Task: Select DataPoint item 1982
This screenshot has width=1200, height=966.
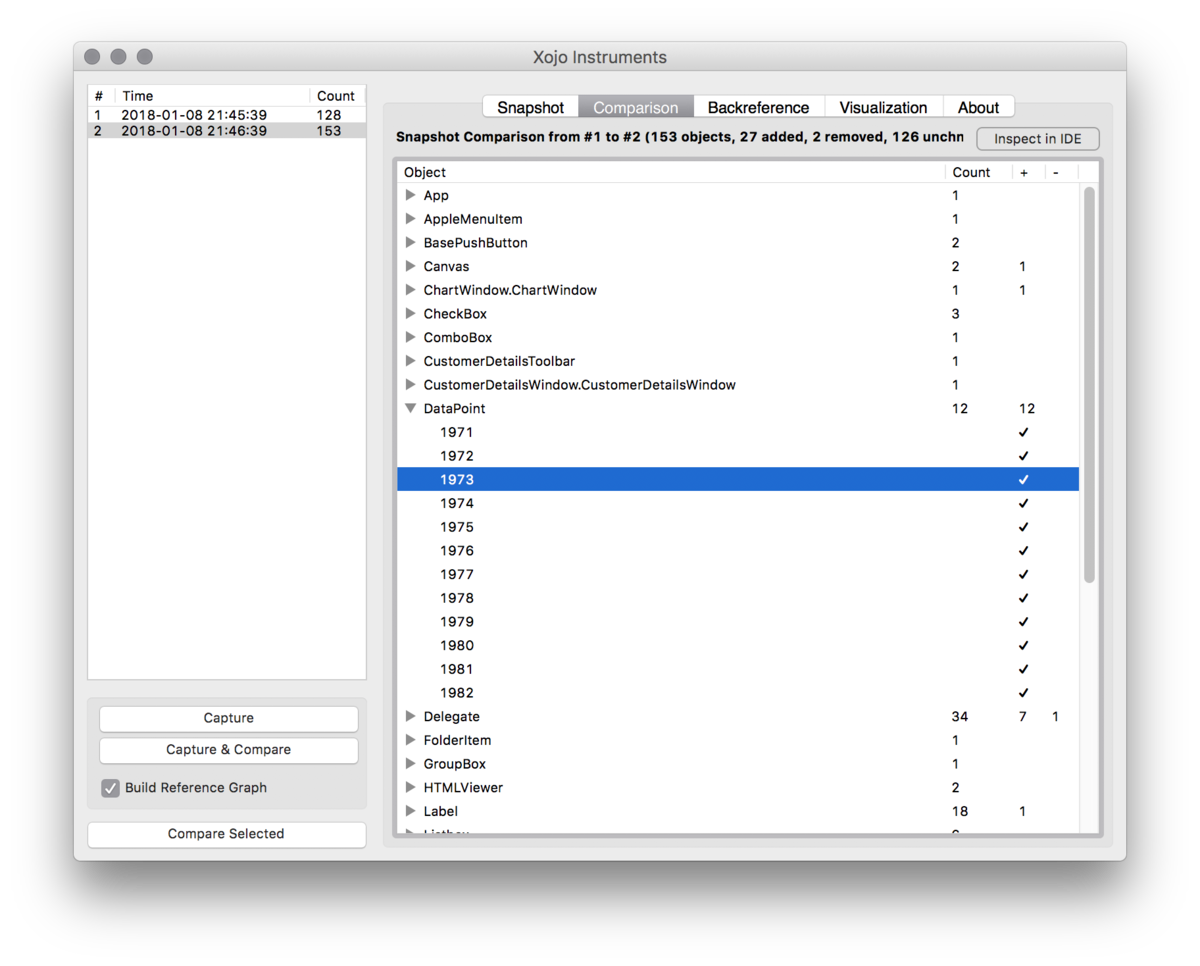Action: tap(738, 693)
